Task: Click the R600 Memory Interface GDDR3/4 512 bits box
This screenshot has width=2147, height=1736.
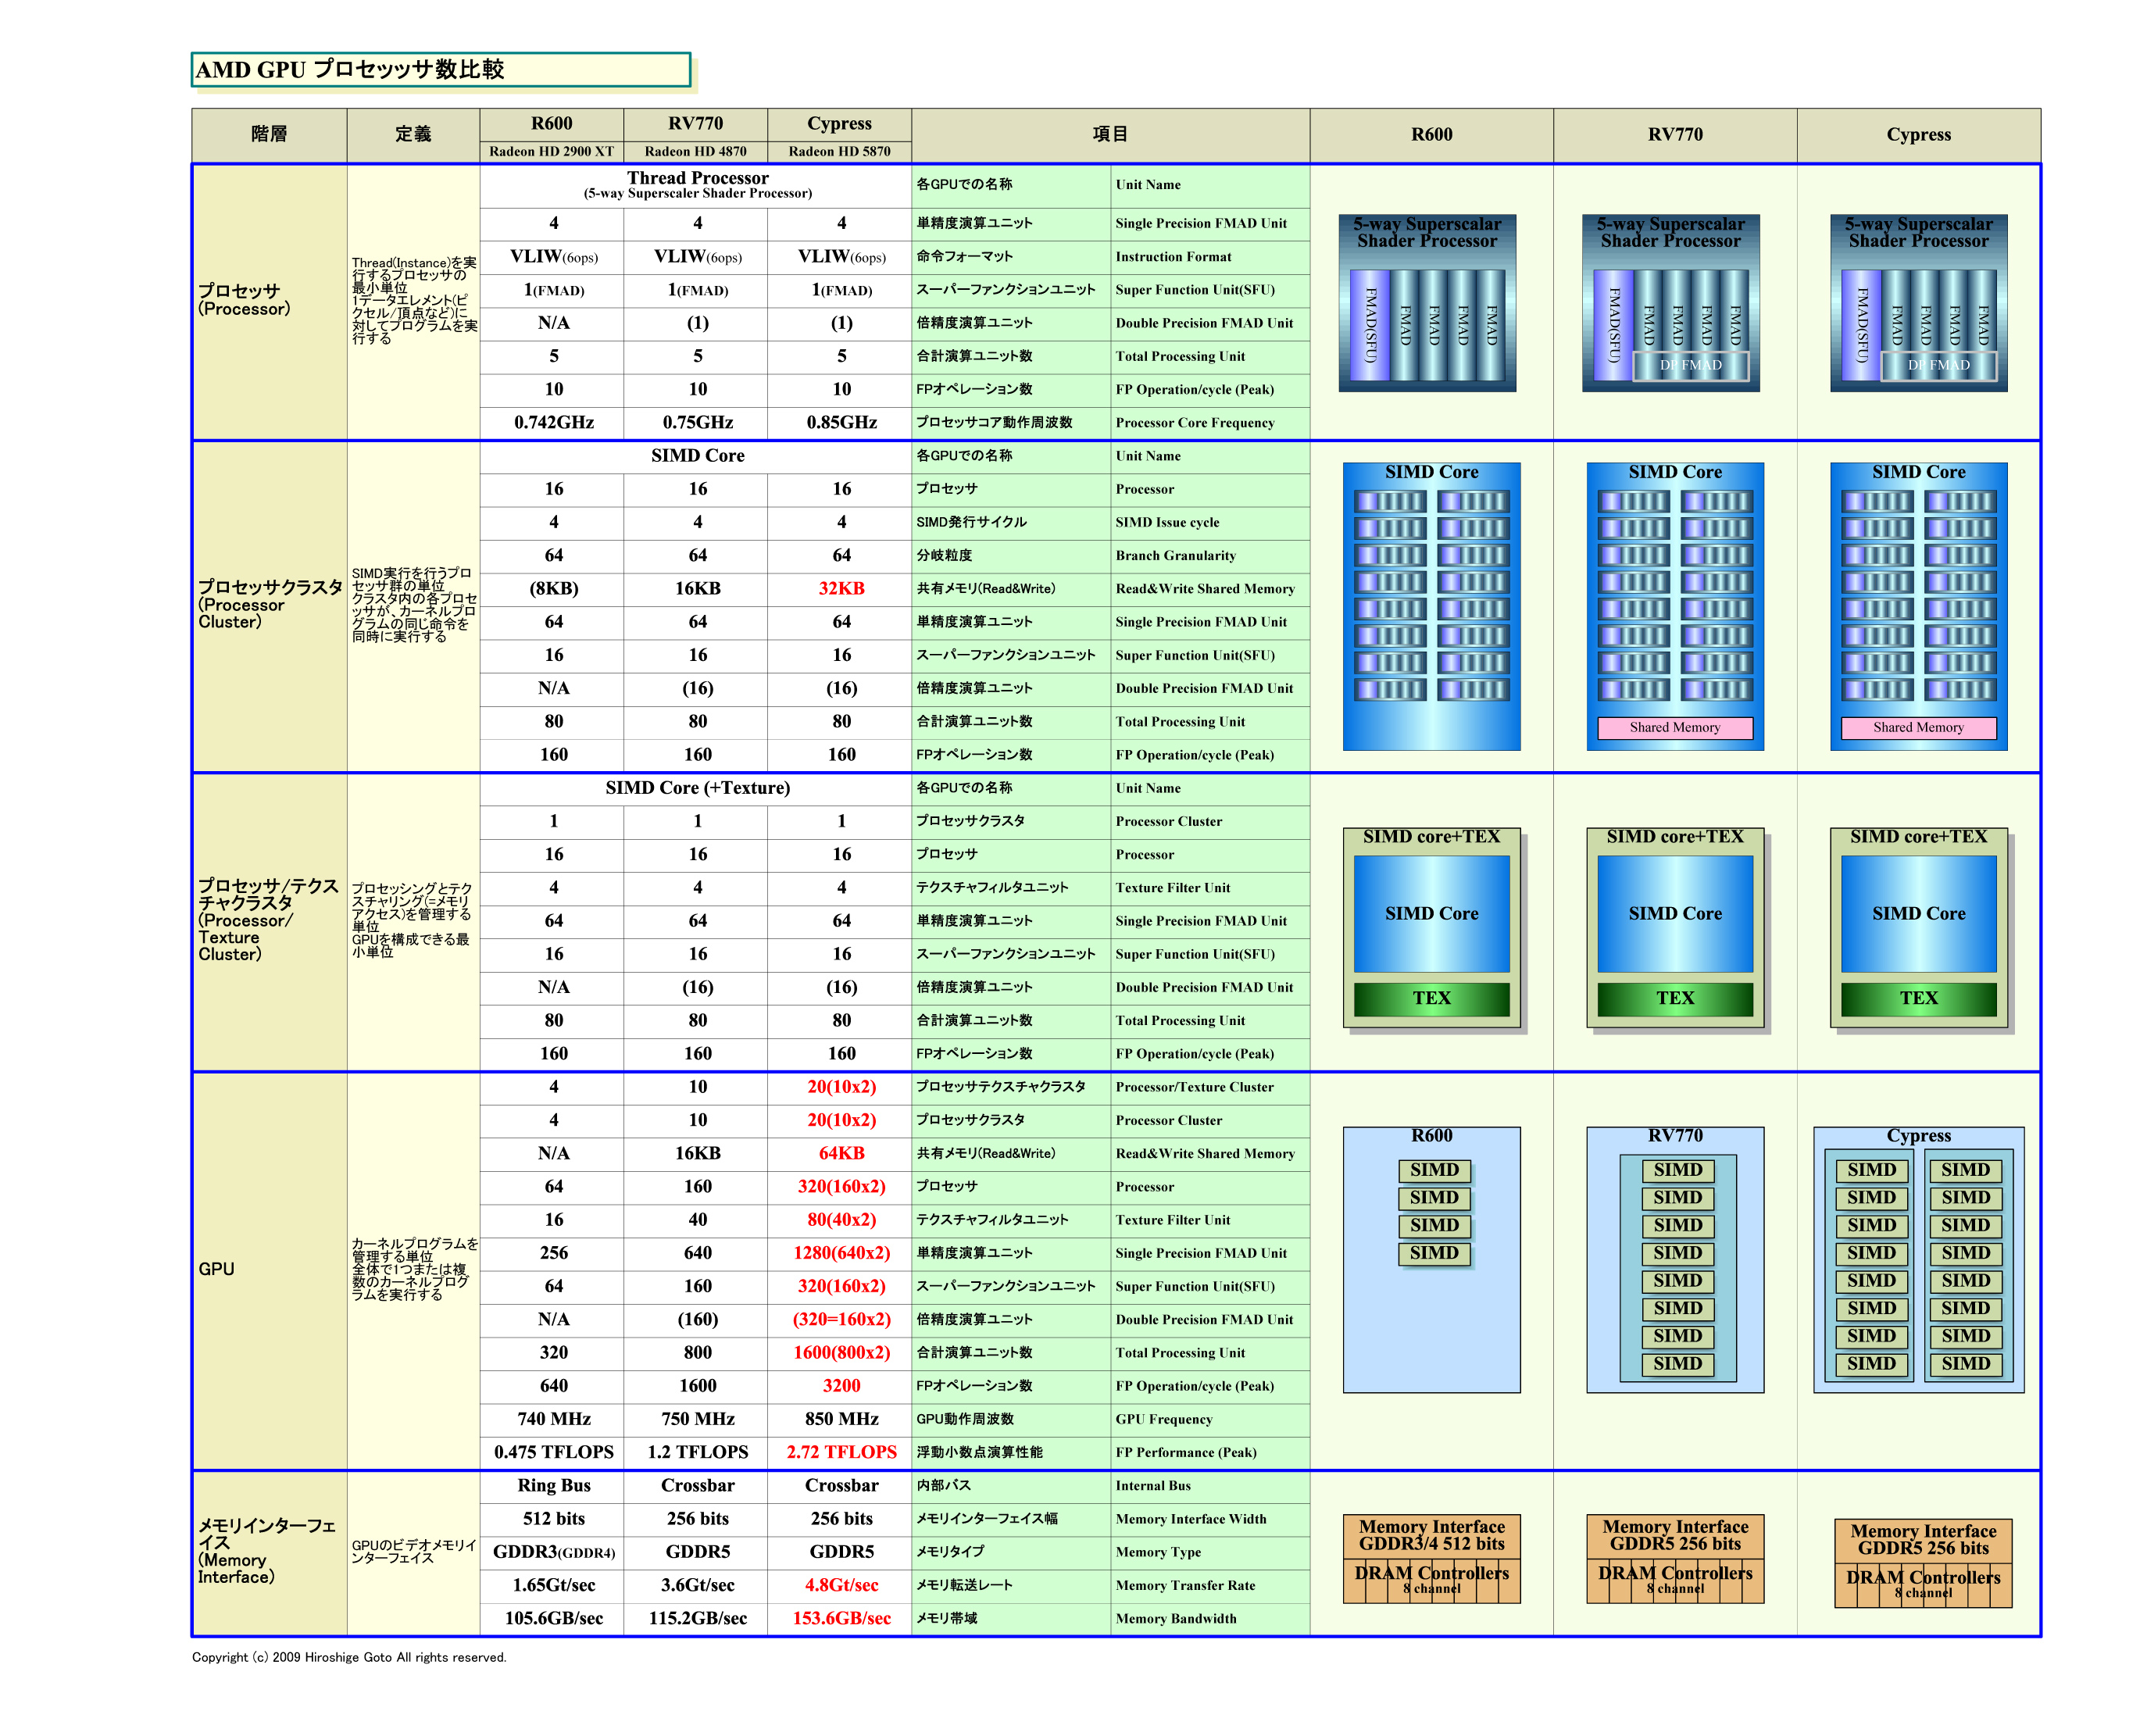Action: (x=1431, y=1535)
